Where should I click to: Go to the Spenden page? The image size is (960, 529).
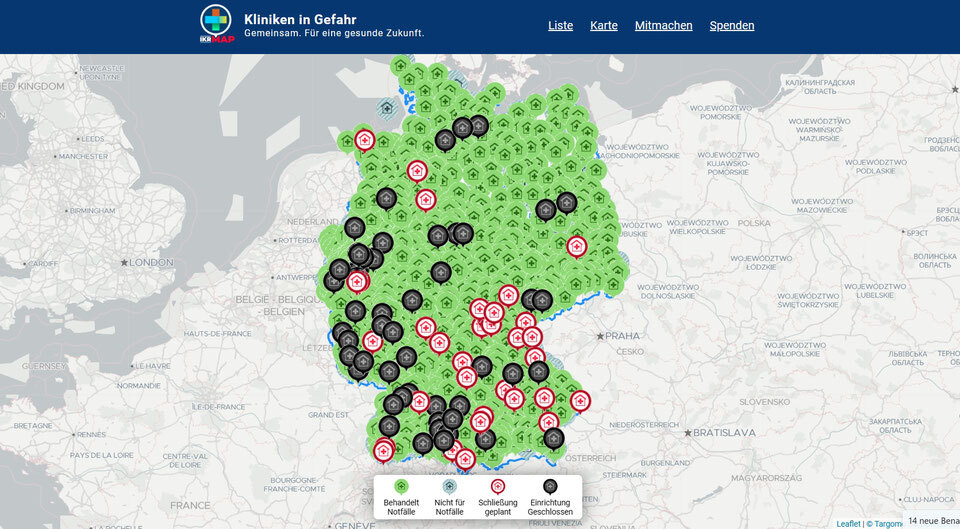pos(732,25)
